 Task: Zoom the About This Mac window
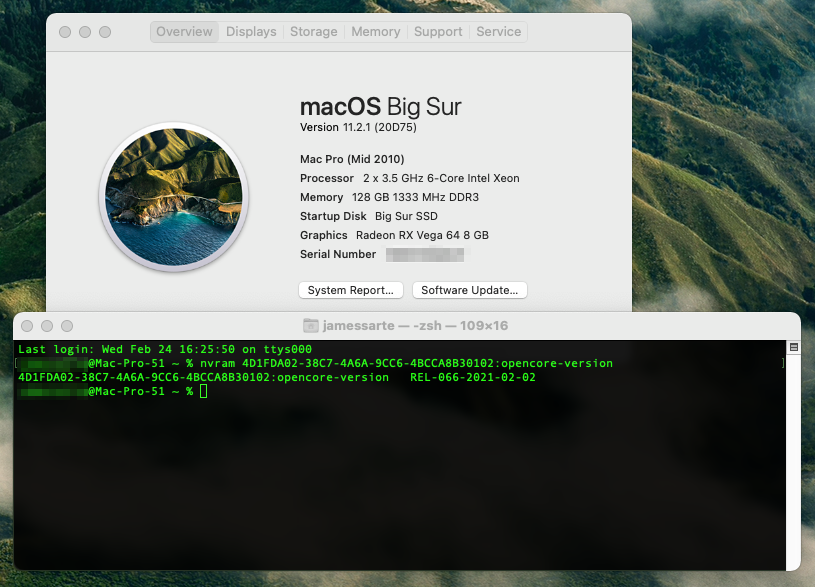pos(105,32)
